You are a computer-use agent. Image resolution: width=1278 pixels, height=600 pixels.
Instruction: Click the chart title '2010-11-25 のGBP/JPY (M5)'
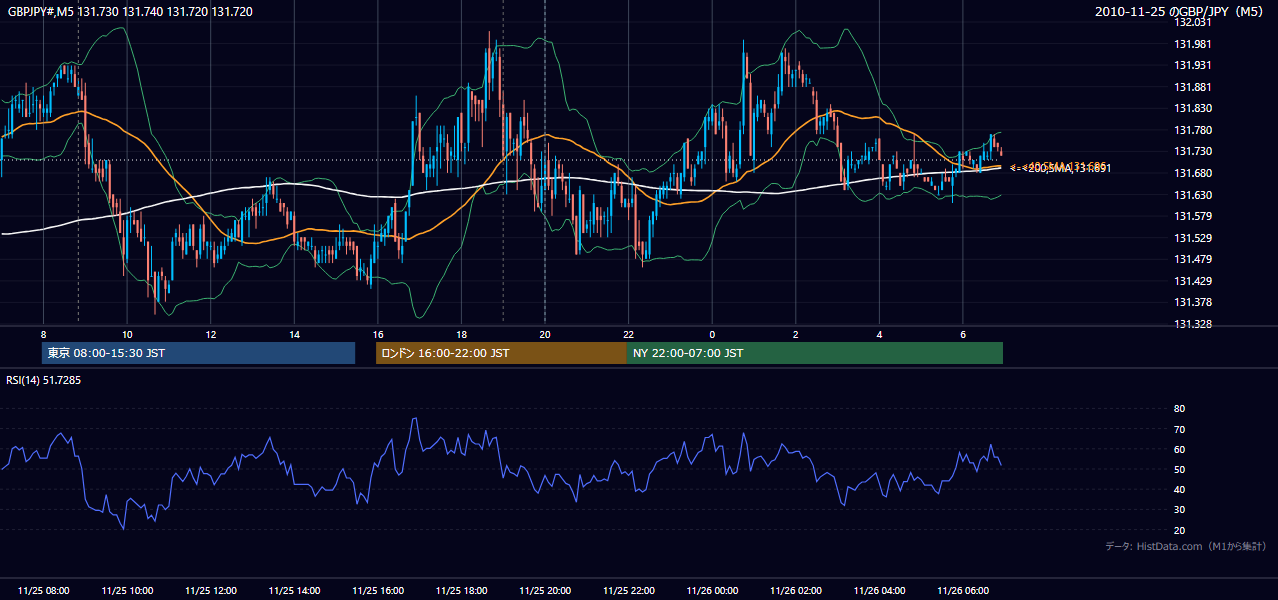tap(1180, 11)
